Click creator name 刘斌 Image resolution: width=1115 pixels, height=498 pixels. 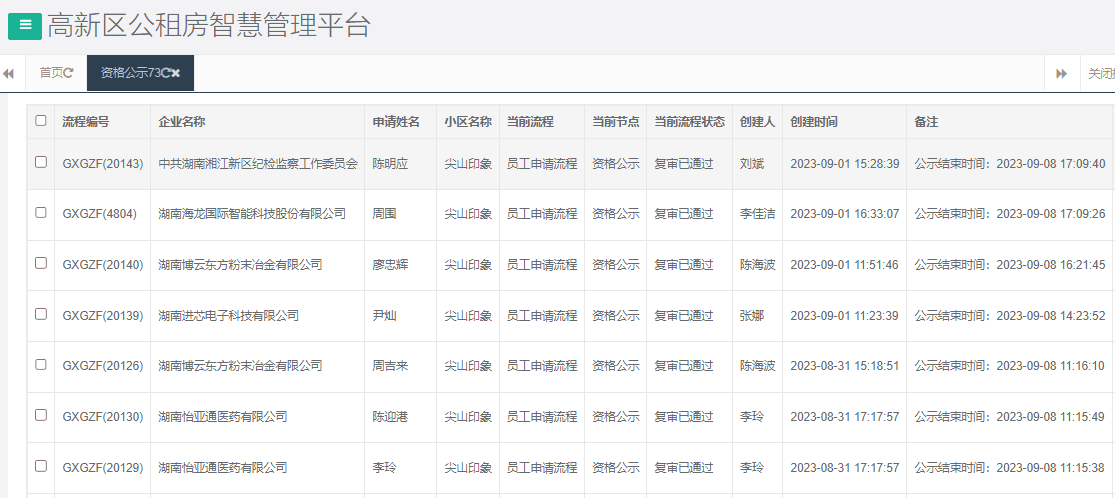(x=752, y=164)
